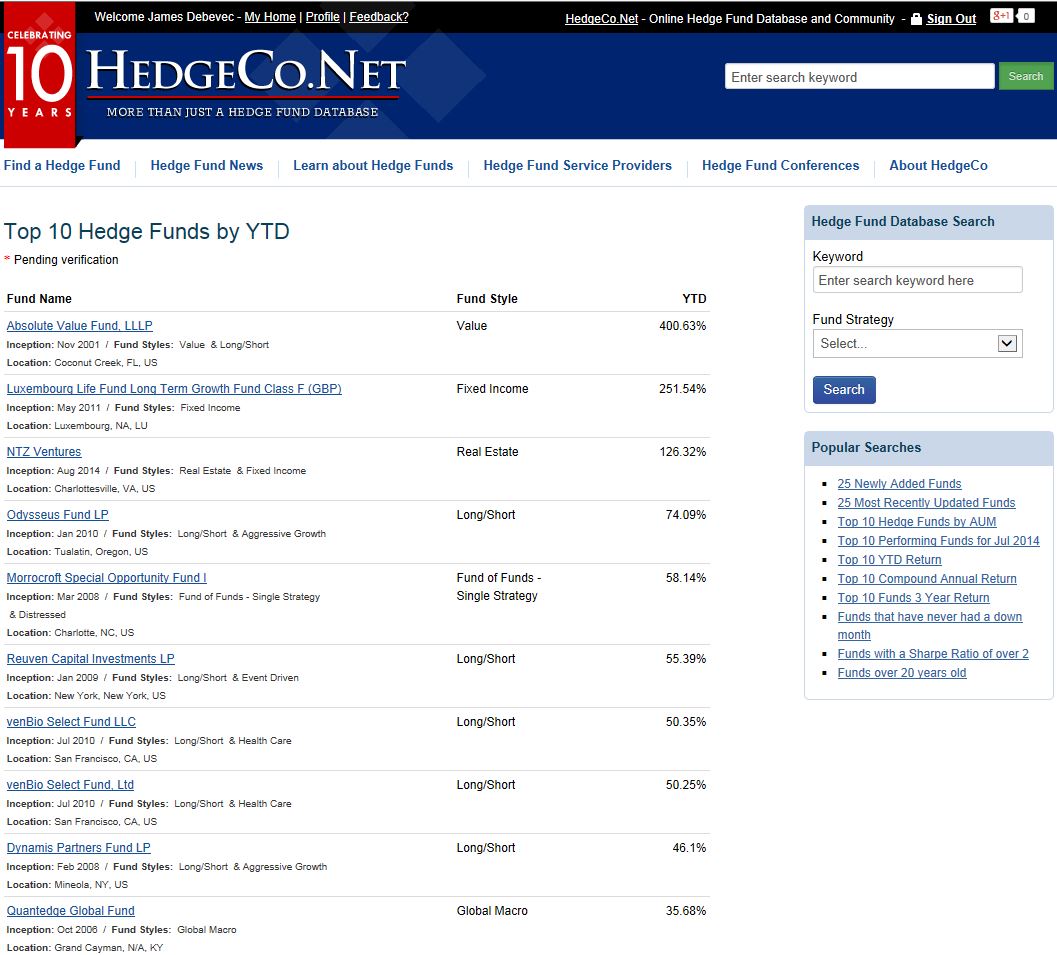This screenshot has width=1057, height=955.
Task: Click Location: Coconut Creek, FL, US text
Action: 82,363
